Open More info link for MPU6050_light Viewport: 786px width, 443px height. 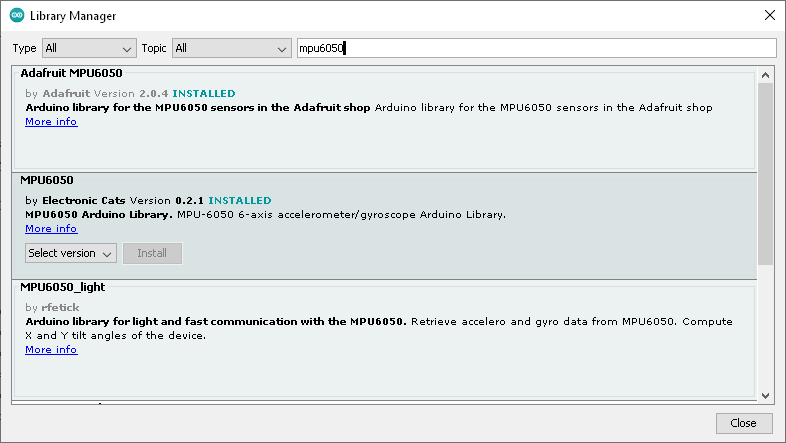coord(51,350)
